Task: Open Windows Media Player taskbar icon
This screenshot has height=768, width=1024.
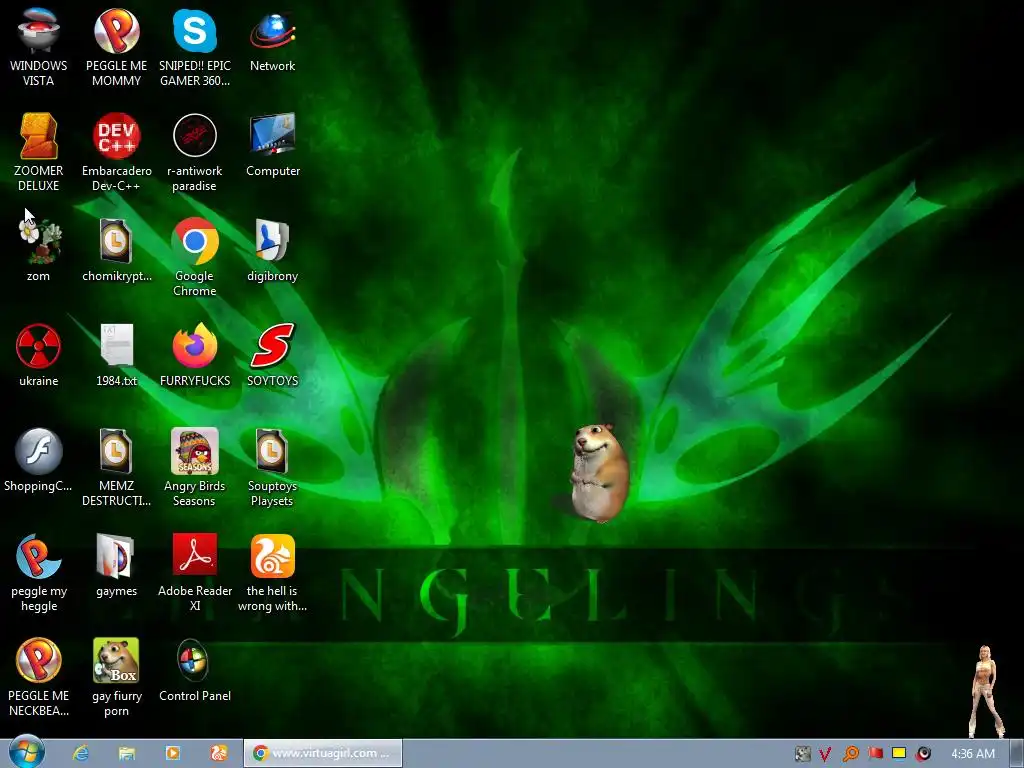Action: point(172,754)
